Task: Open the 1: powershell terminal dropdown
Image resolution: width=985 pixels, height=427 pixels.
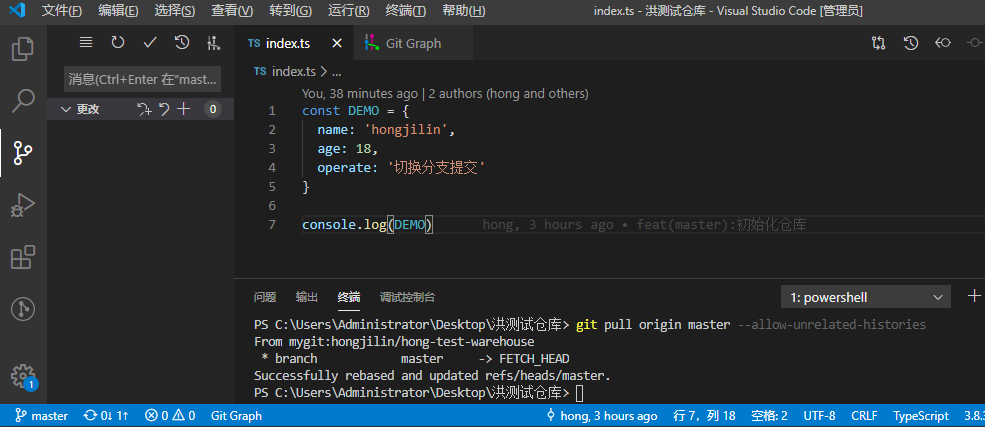Action: coord(866,297)
